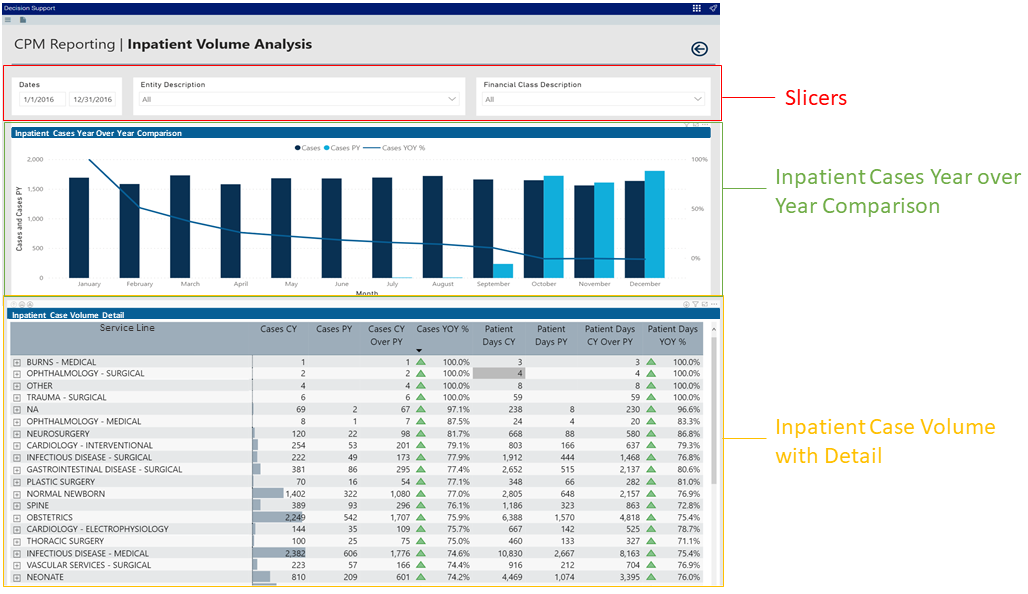Expand the BURNS - MEDICAL row
The image size is (1028, 594).
pyautogui.click(x=16, y=362)
